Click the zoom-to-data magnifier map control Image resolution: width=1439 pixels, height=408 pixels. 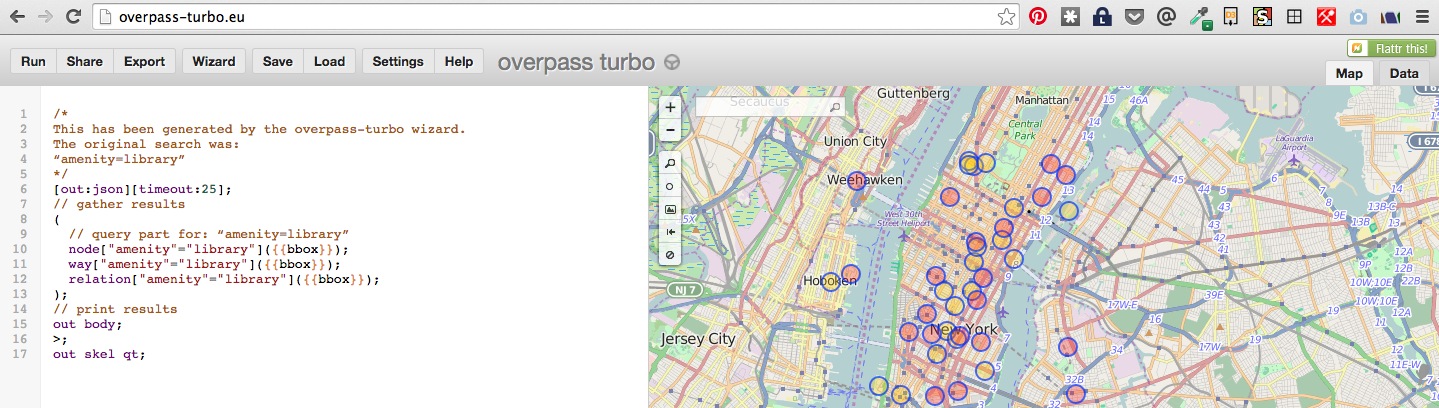pyautogui.click(x=669, y=163)
